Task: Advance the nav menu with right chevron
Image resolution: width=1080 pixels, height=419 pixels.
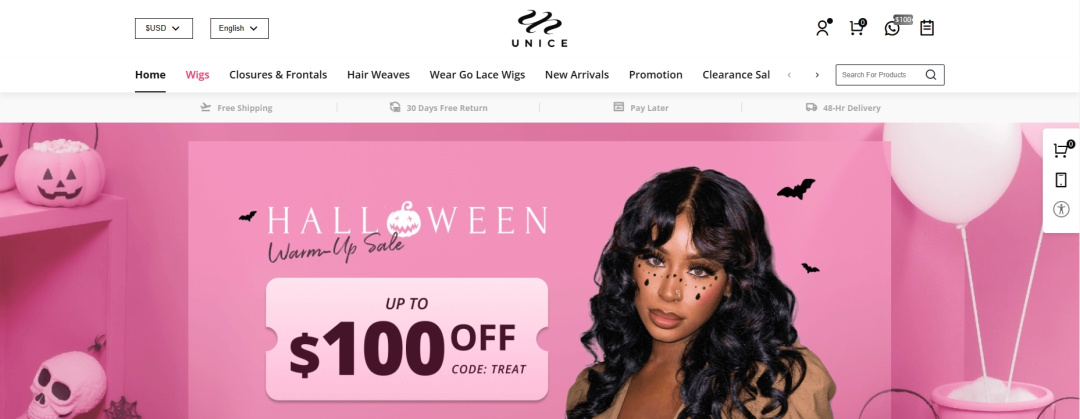Action: [x=817, y=75]
